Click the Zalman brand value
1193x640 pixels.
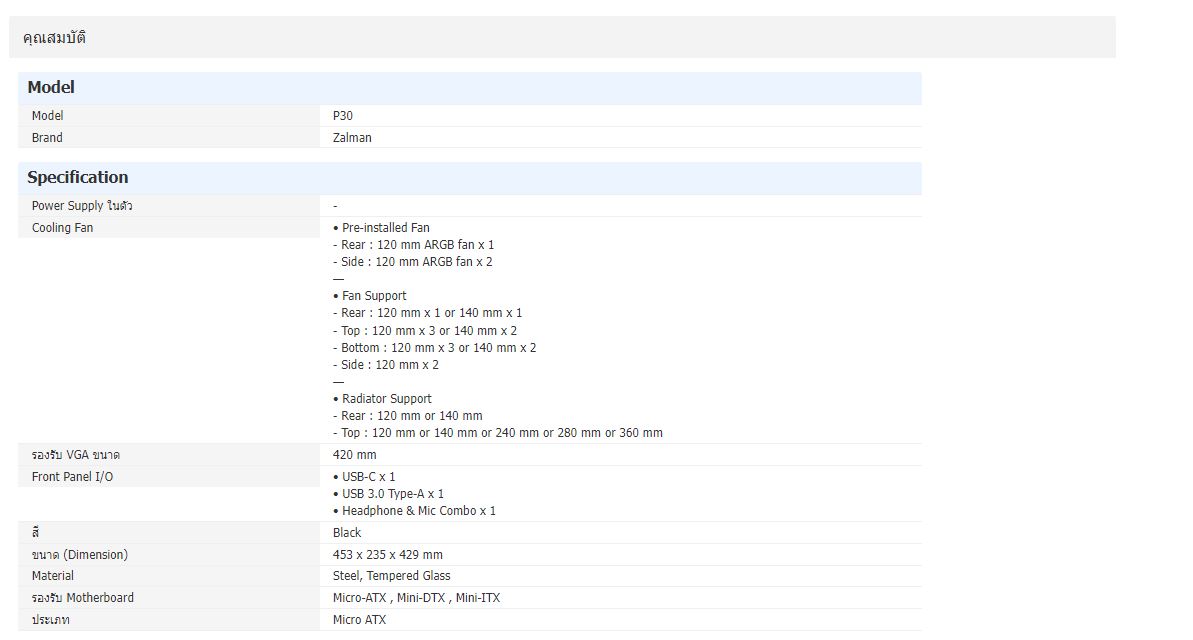point(352,138)
